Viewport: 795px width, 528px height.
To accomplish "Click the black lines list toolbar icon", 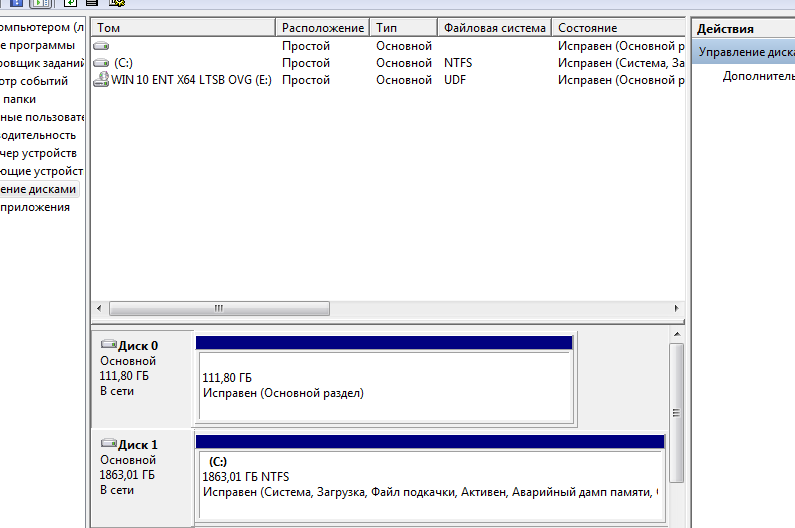I will [x=92, y=3].
